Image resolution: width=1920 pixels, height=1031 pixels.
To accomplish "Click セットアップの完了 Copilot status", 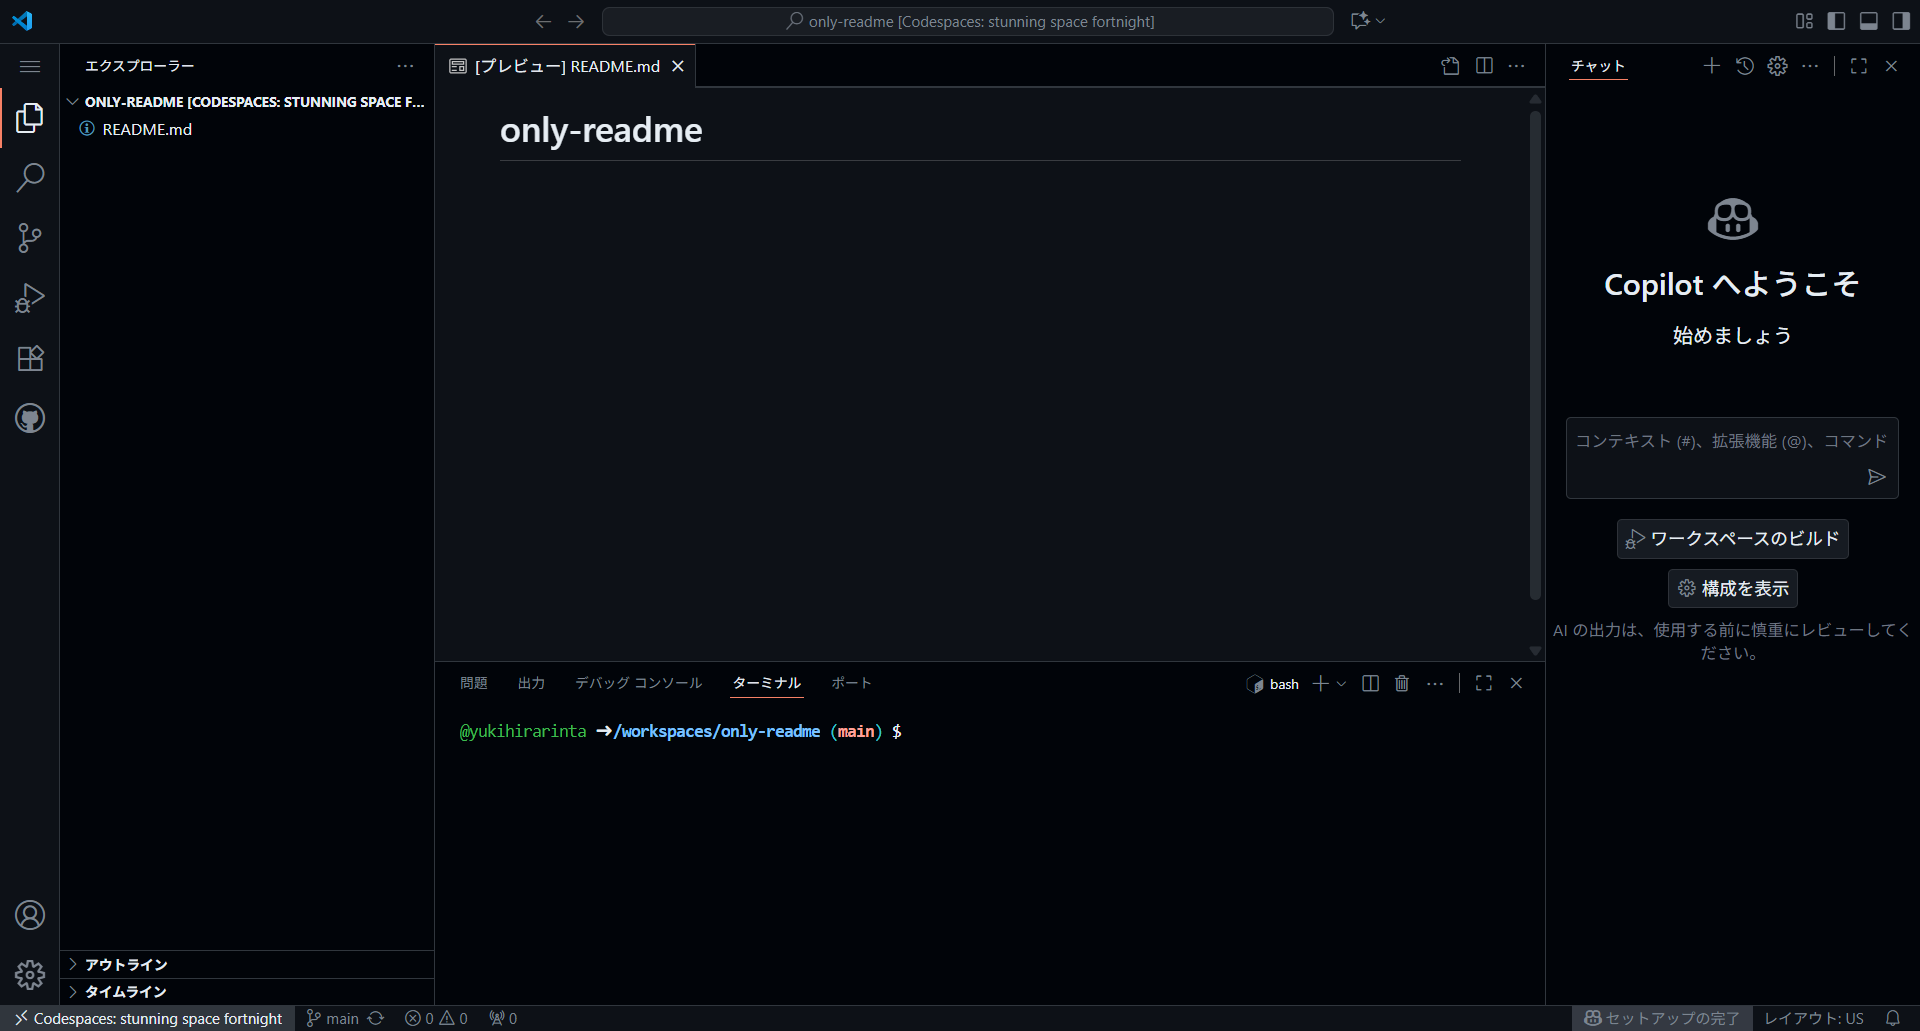I will tap(1662, 1018).
